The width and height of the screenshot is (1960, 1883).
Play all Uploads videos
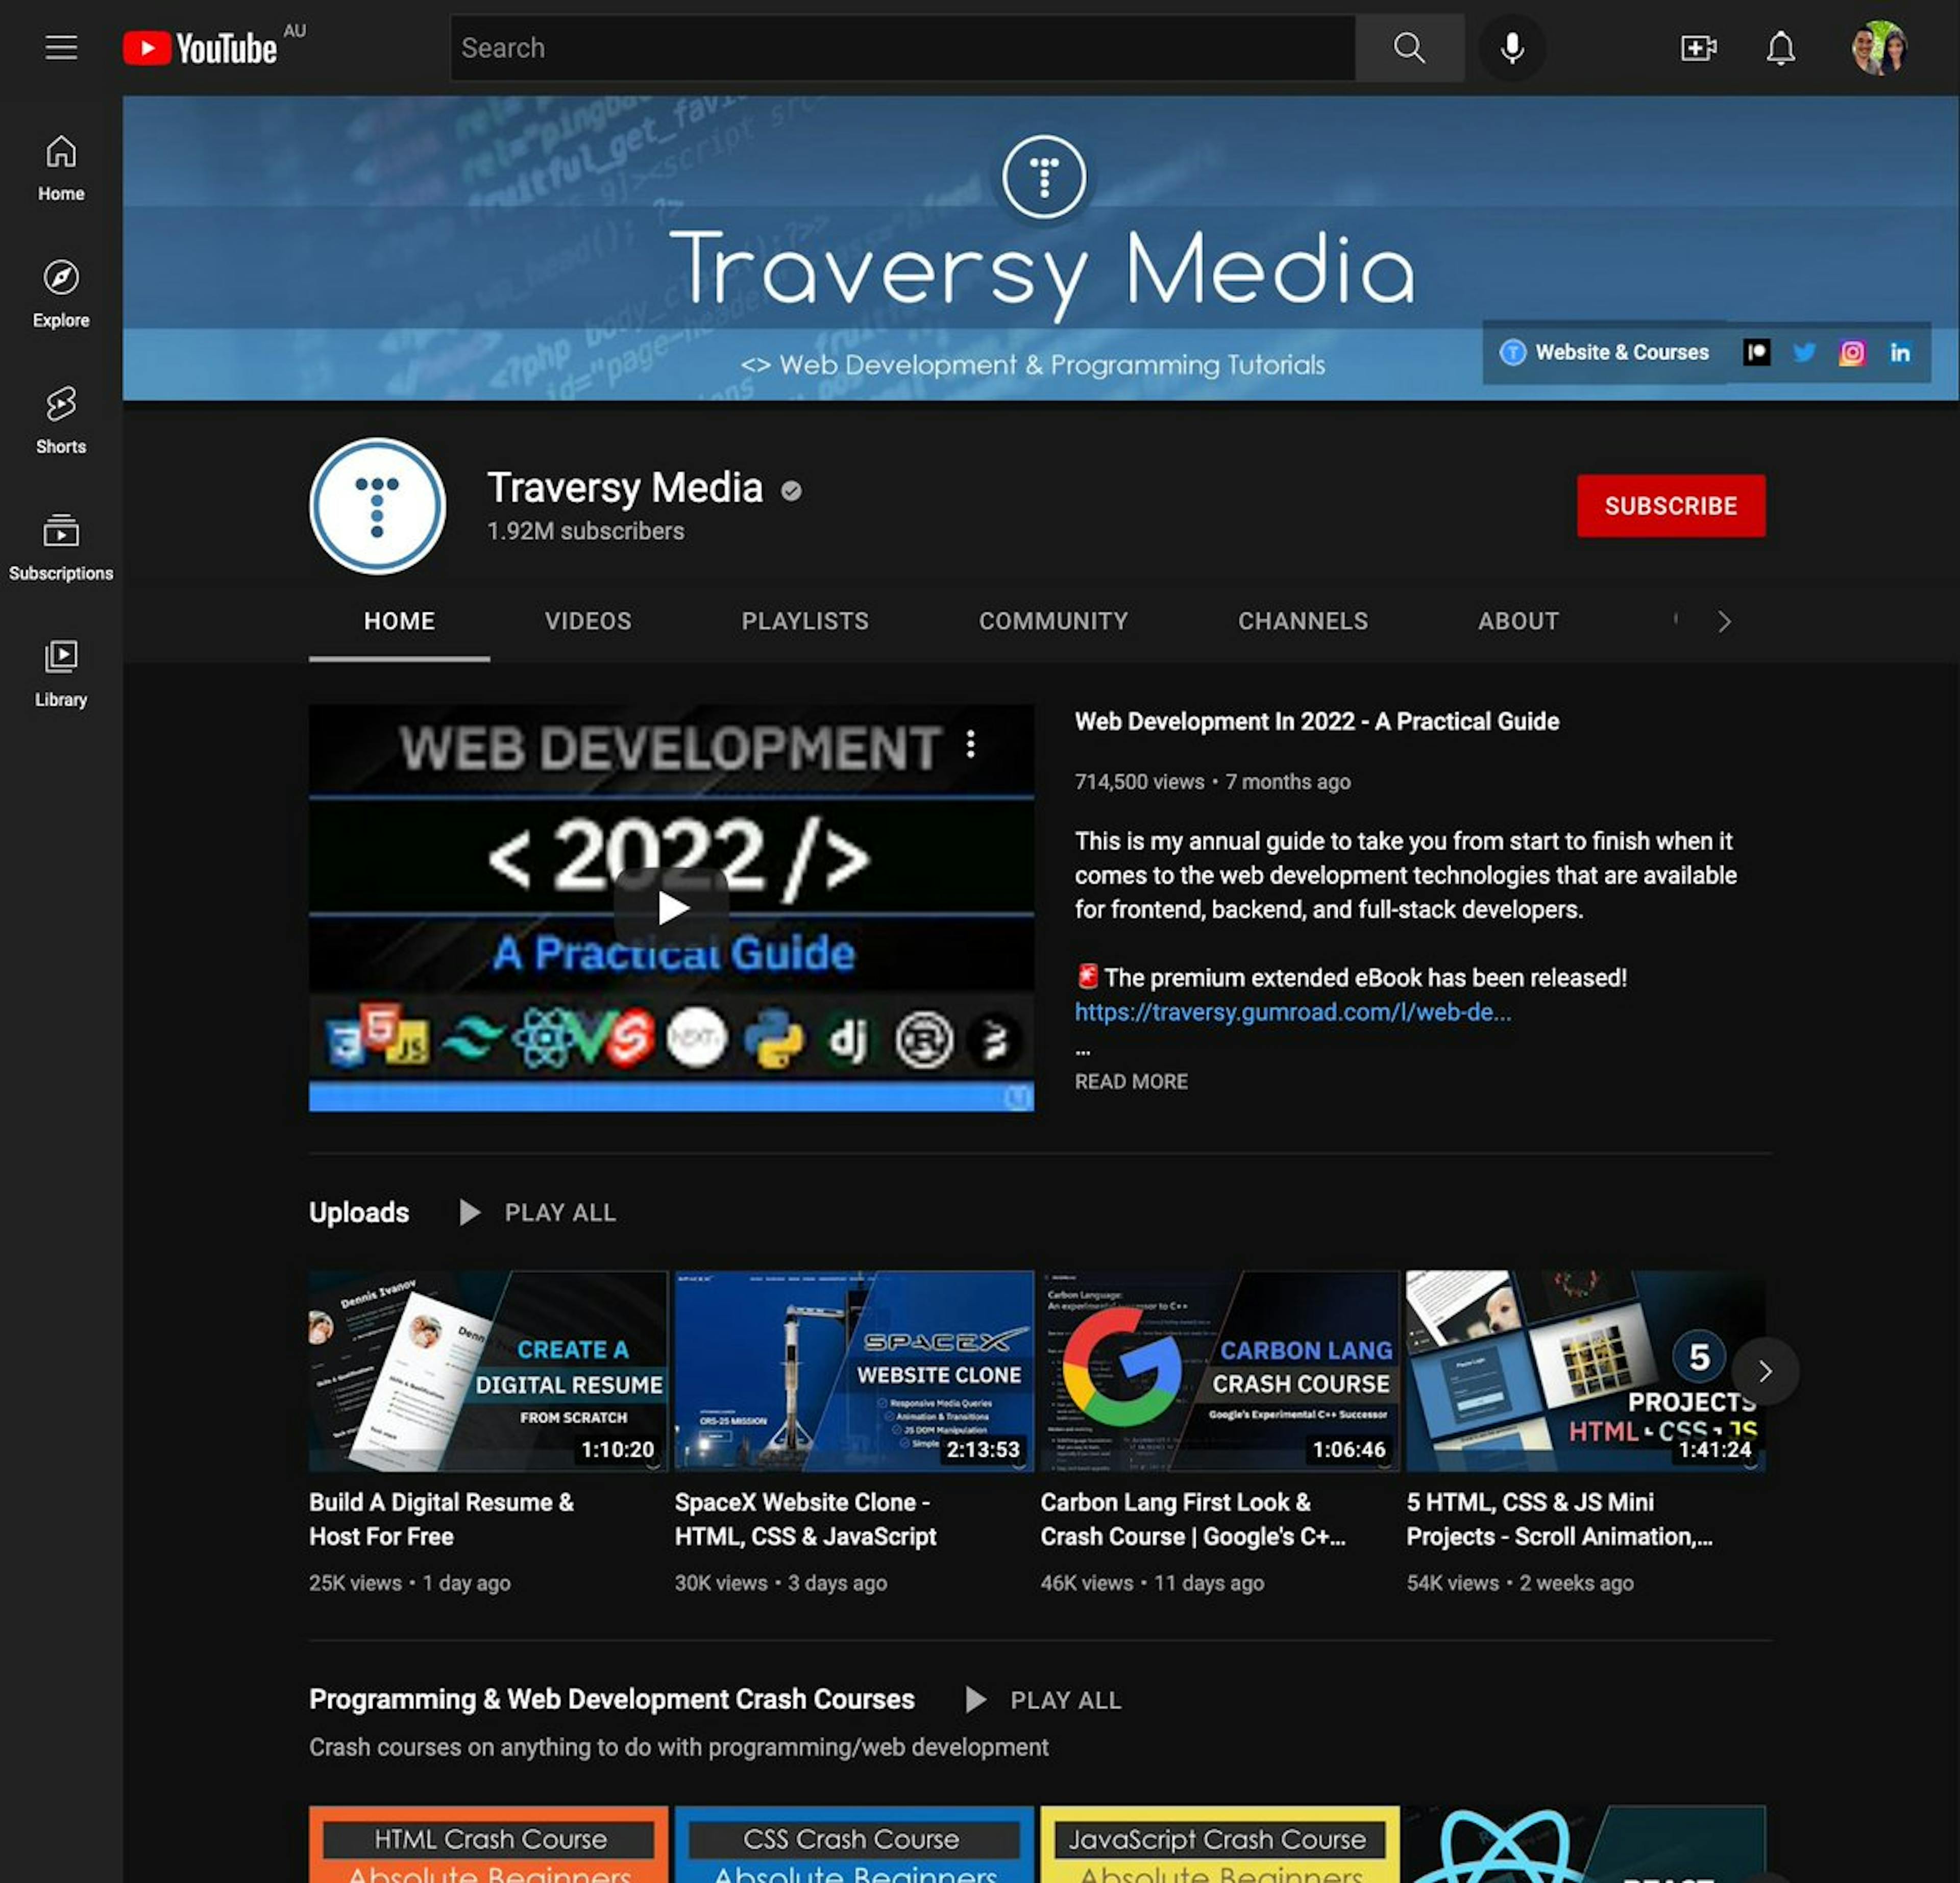click(x=537, y=1212)
